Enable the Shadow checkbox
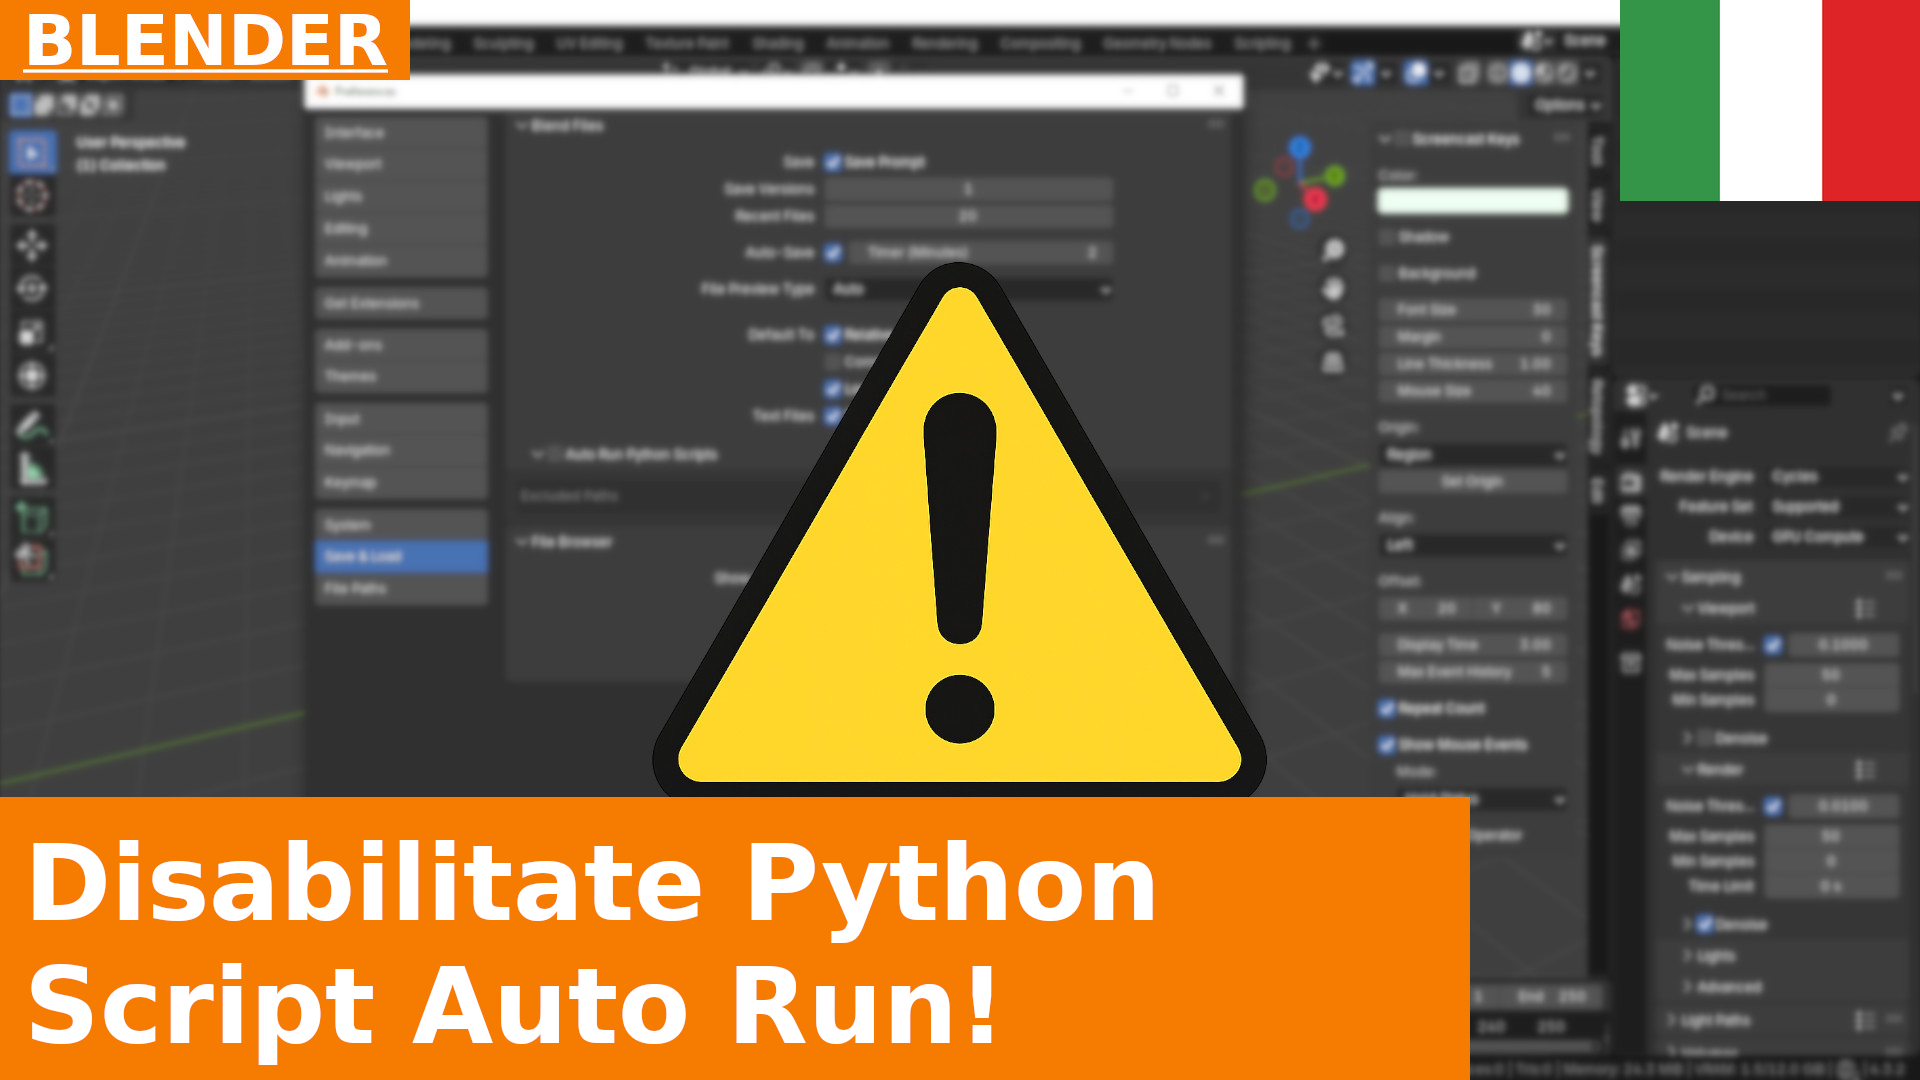 [x=1387, y=237]
